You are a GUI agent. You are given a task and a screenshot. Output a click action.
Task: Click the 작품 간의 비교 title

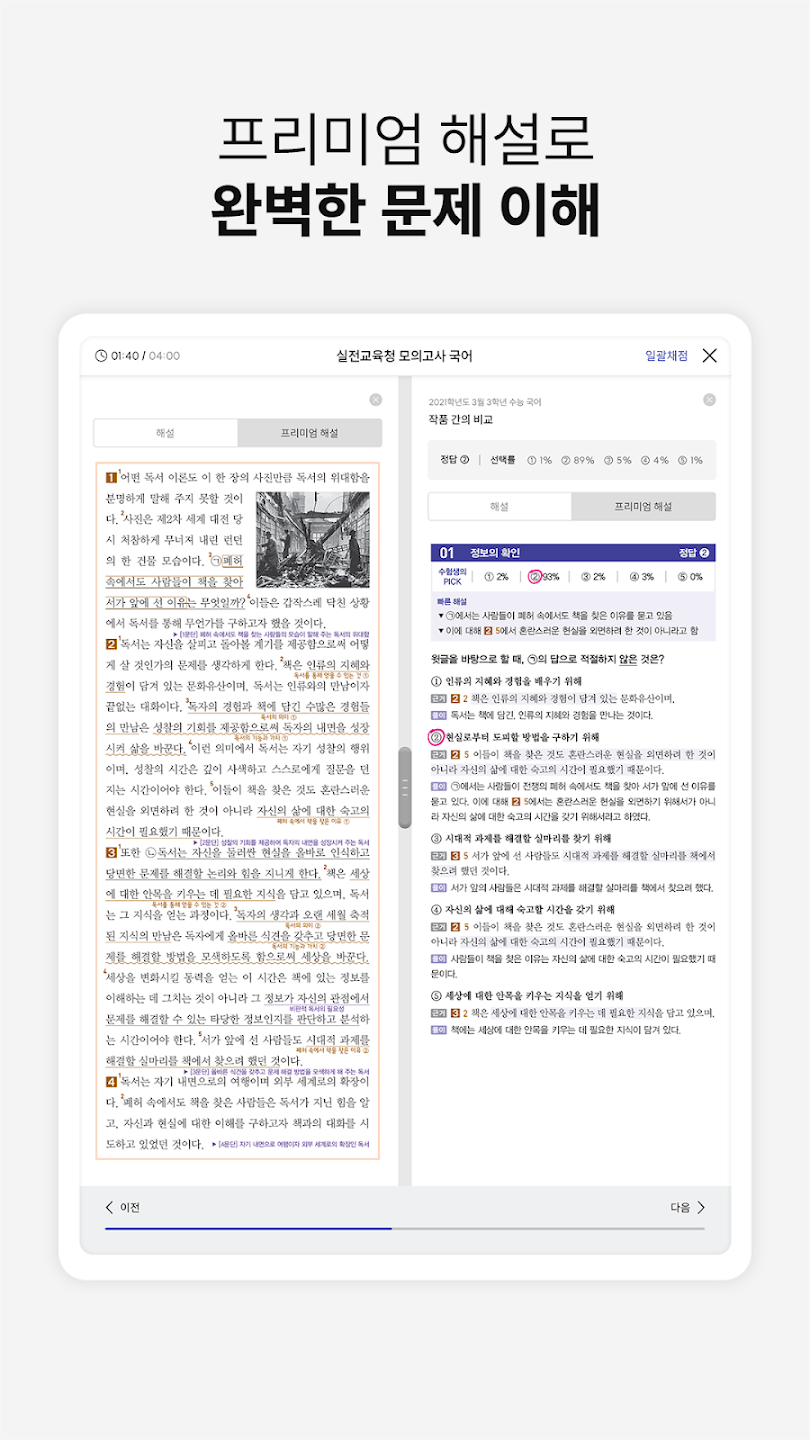click(x=460, y=420)
